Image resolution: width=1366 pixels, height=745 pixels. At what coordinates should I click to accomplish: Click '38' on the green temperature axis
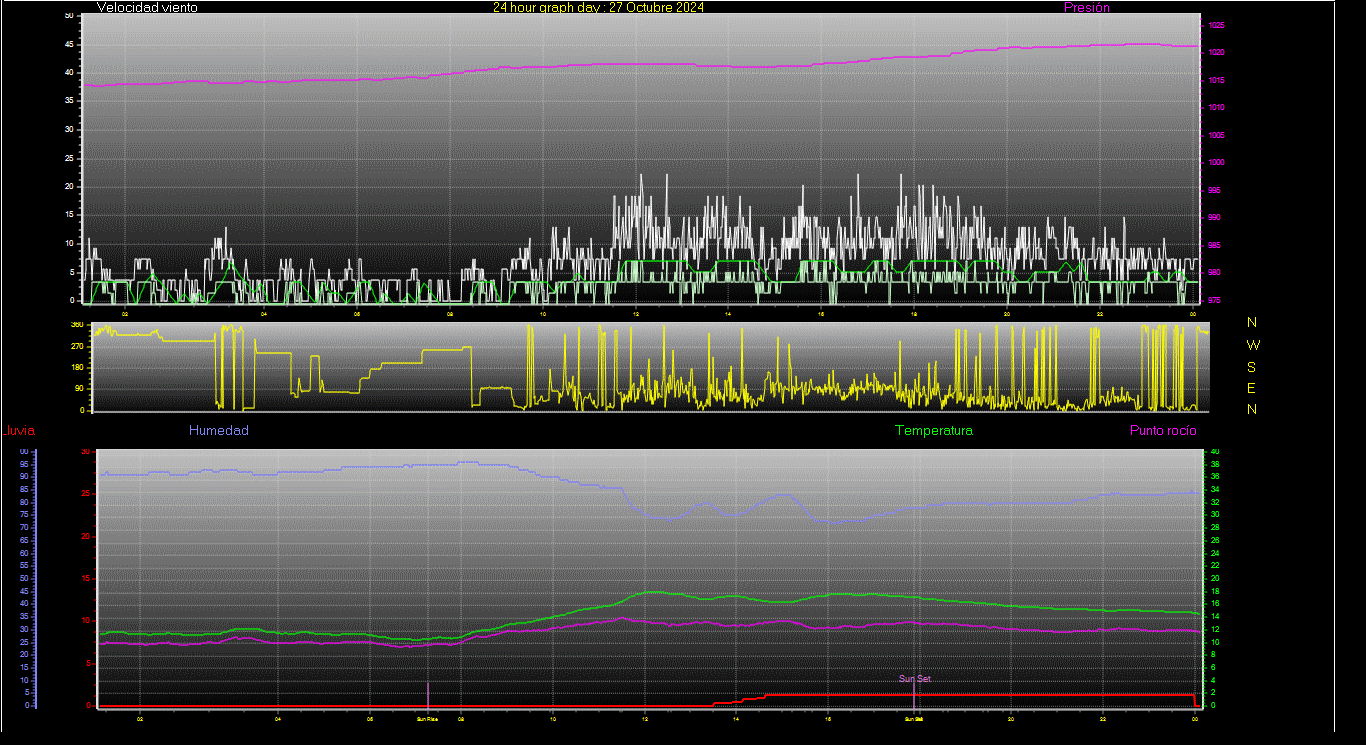point(1216,464)
